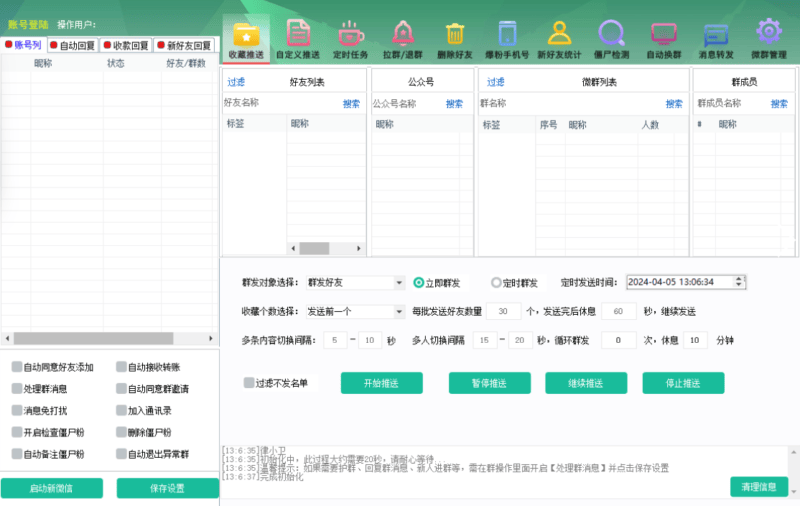Open the 收藏推送 favorites push tool
800x506 pixels.
246,40
